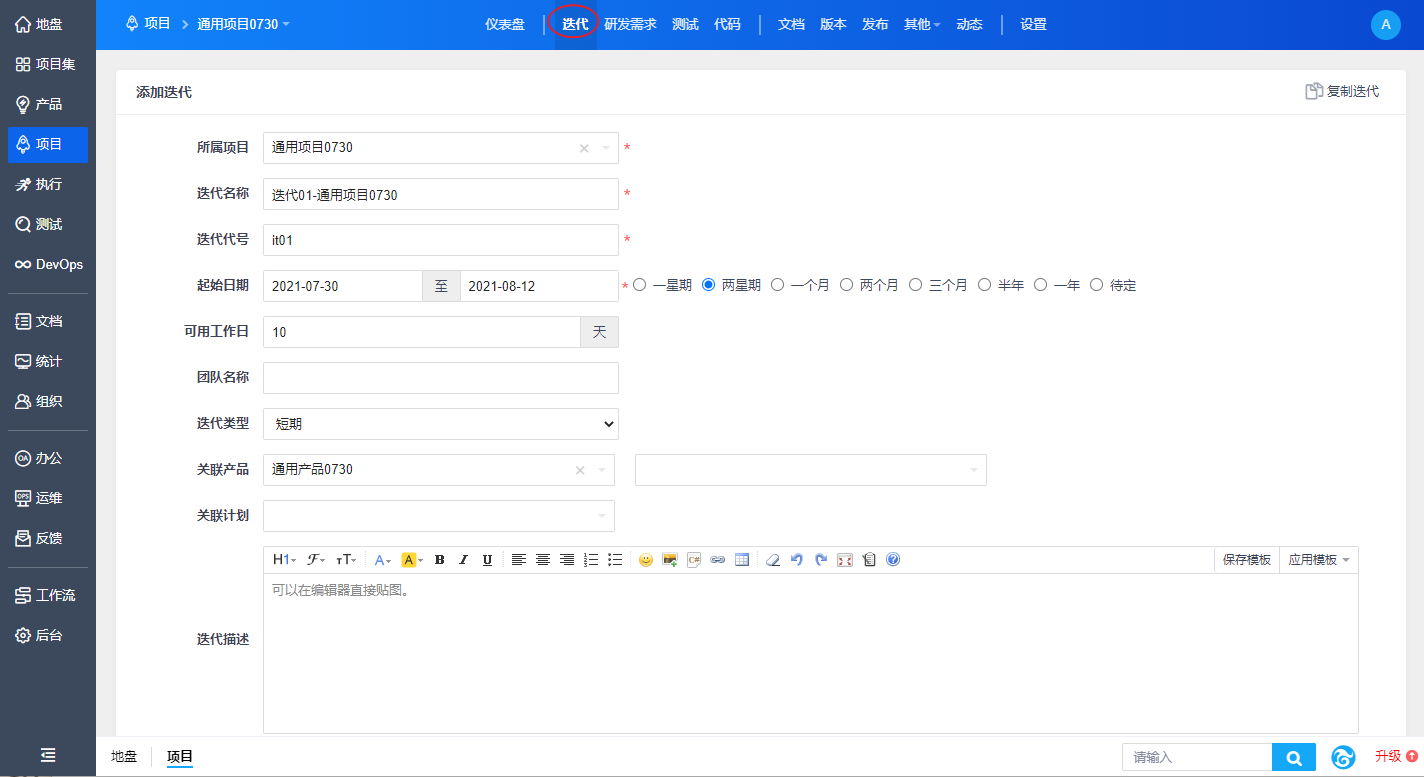
Task: Insert a hyperlink via the editor toolbar
Action: [x=717, y=560]
